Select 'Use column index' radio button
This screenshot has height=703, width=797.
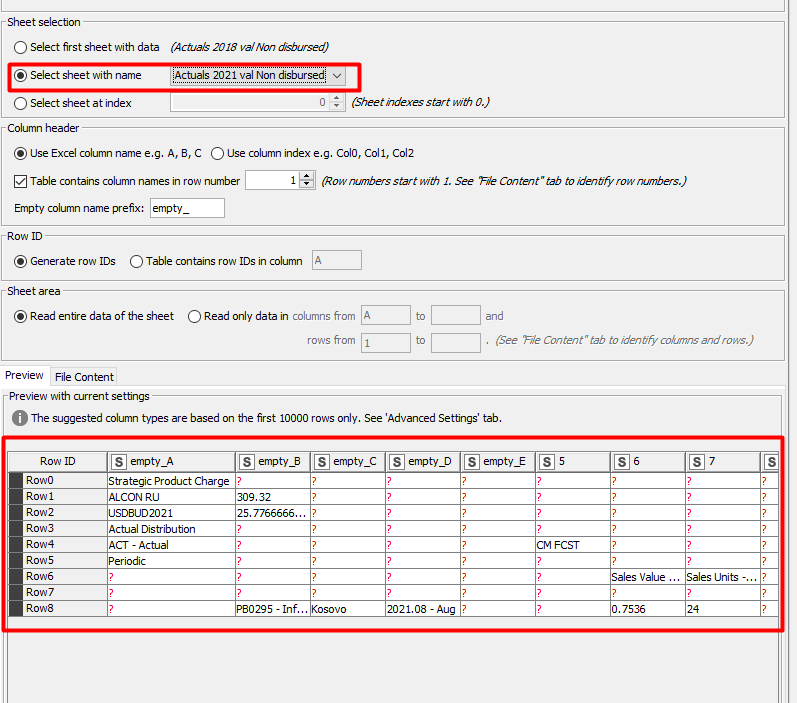pos(218,154)
